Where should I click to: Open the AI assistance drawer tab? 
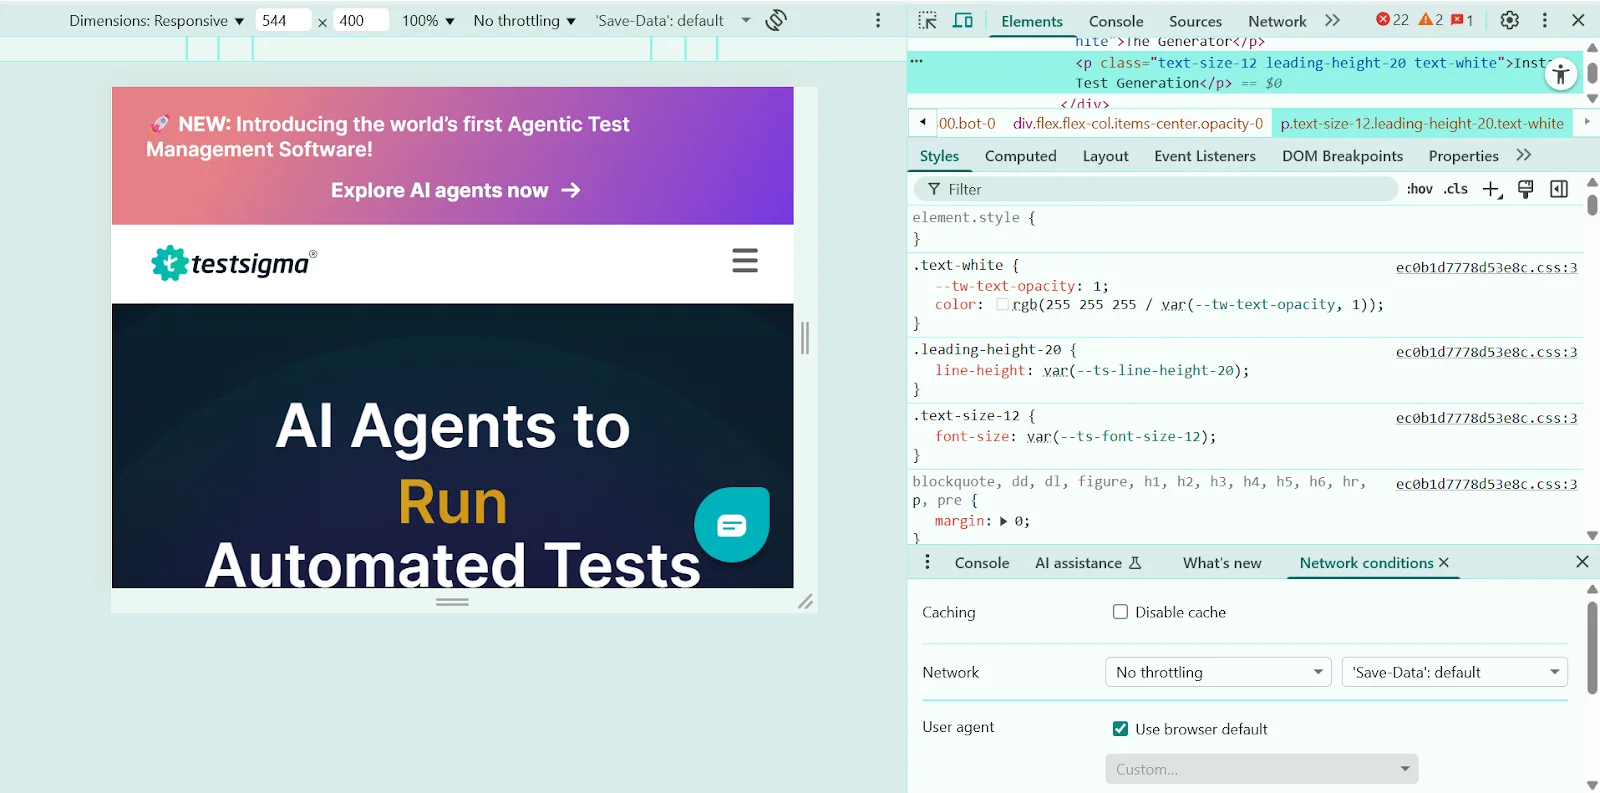[x=1088, y=563]
